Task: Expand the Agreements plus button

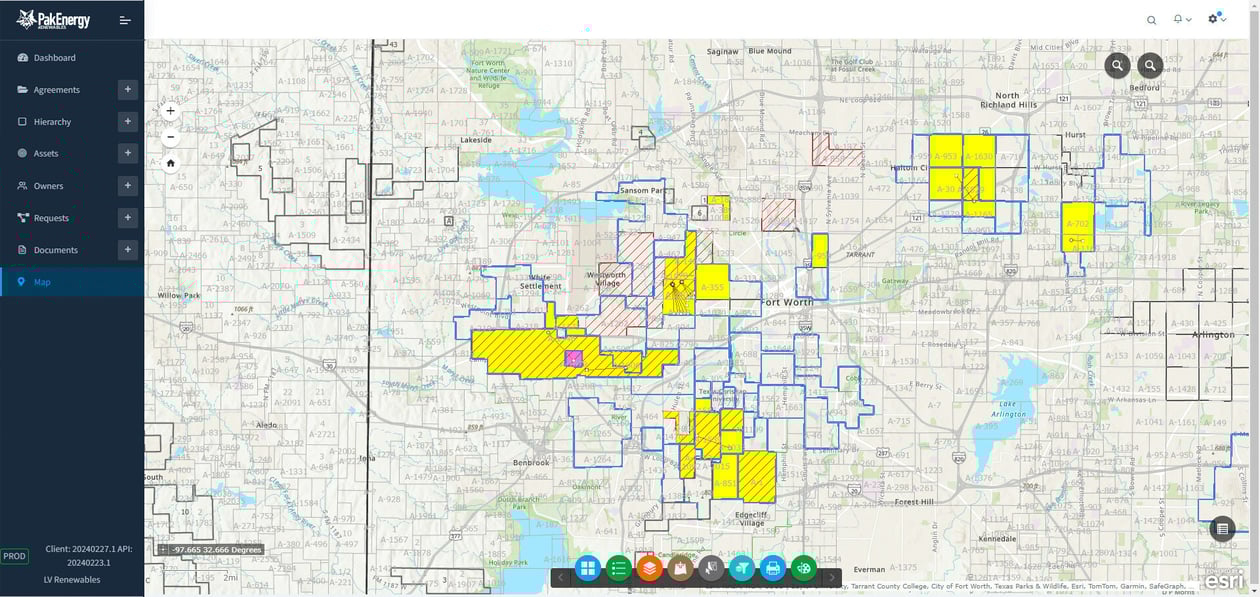Action: [127, 90]
